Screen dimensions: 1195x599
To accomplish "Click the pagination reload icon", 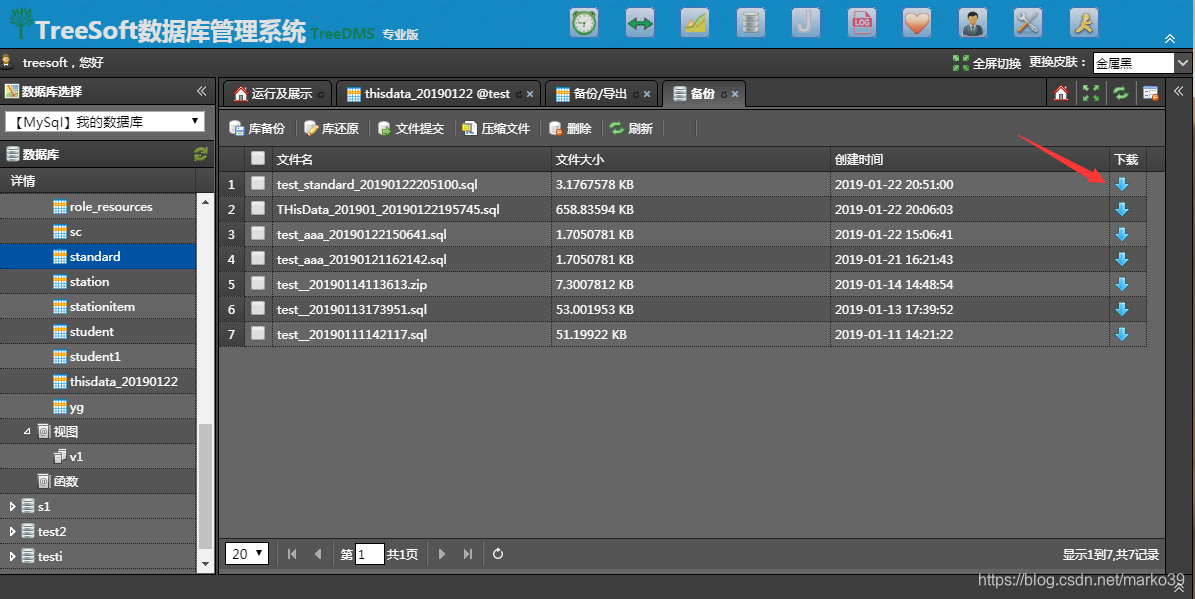I will click(x=498, y=554).
